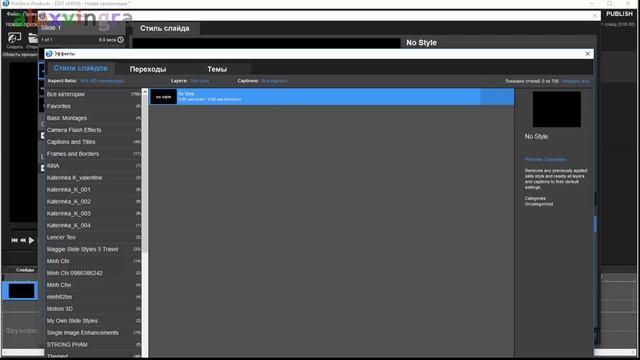Switch to the Темы tab
The height and width of the screenshot is (360, 640).
(x=217, y=69)
